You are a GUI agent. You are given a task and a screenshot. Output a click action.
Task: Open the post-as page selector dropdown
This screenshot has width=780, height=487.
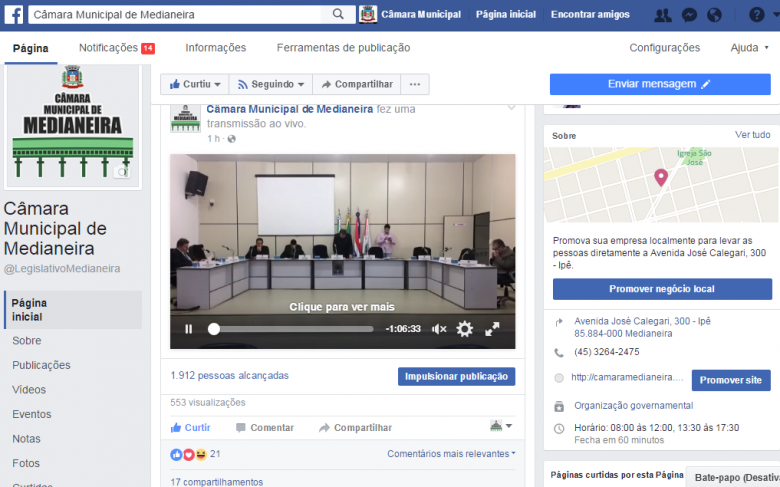501,426
